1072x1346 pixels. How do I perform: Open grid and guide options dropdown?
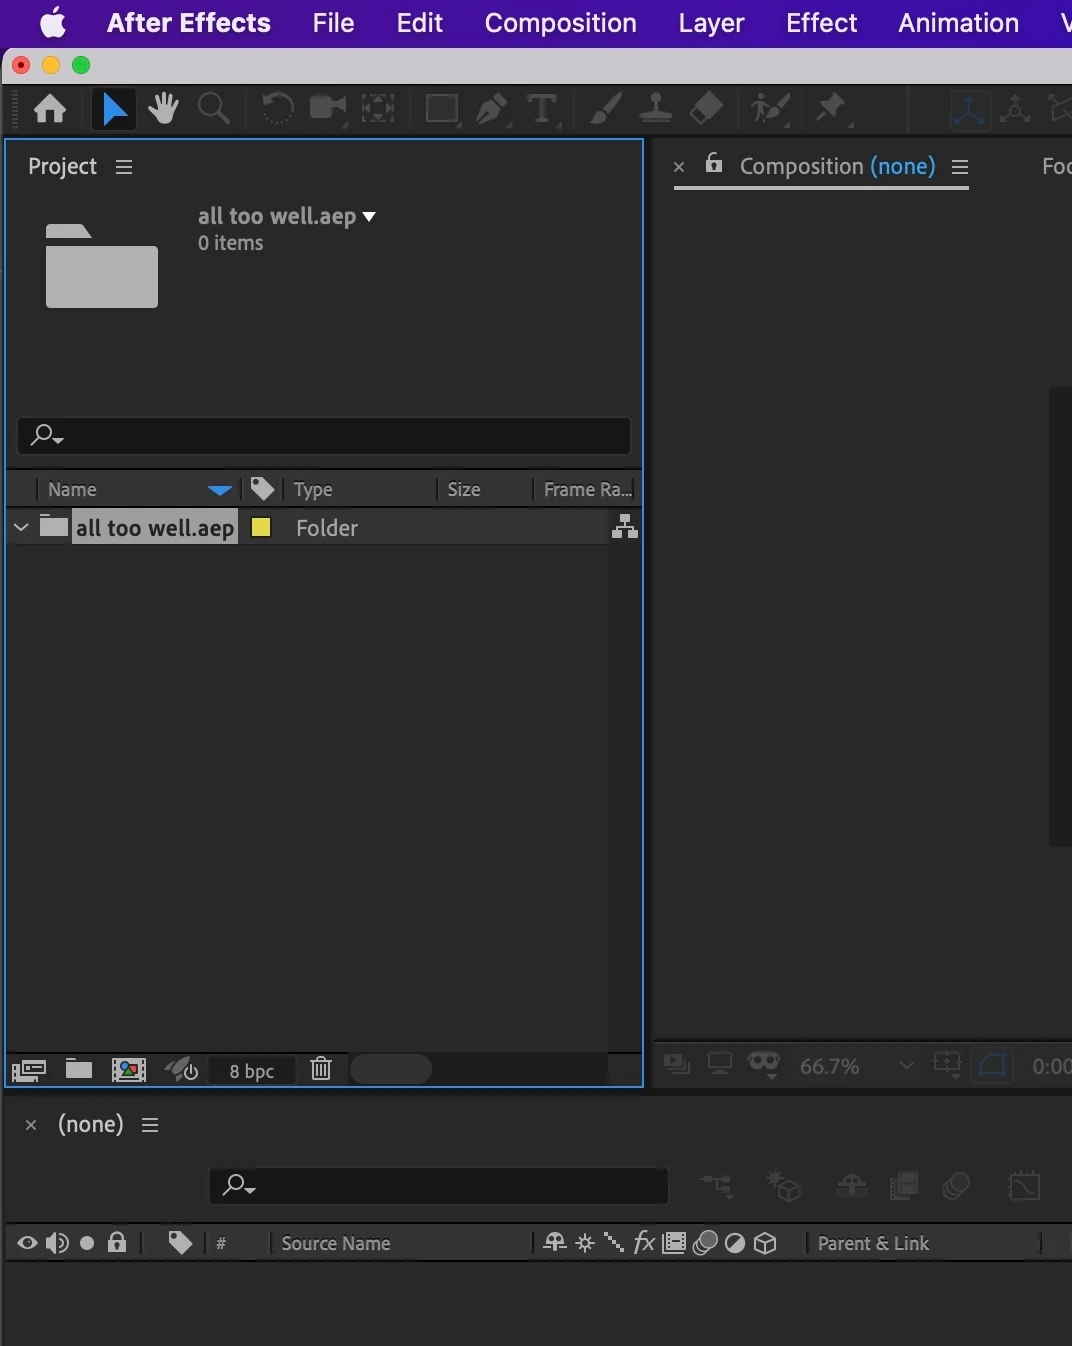(947, 1065)
